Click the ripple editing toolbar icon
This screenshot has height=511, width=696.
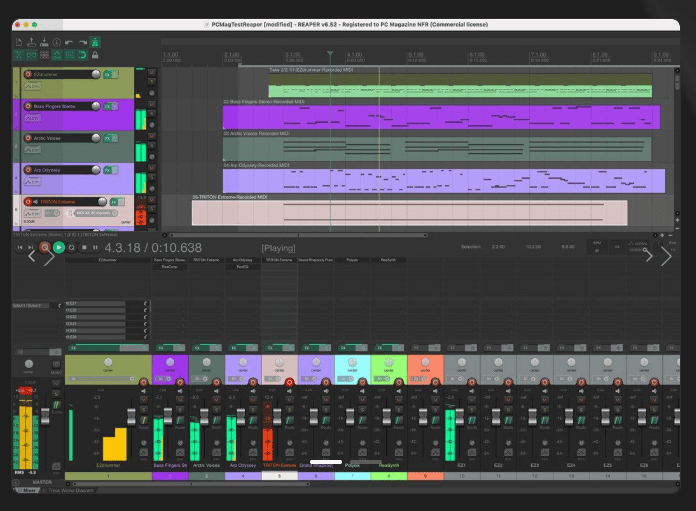[x=44, y=55]
